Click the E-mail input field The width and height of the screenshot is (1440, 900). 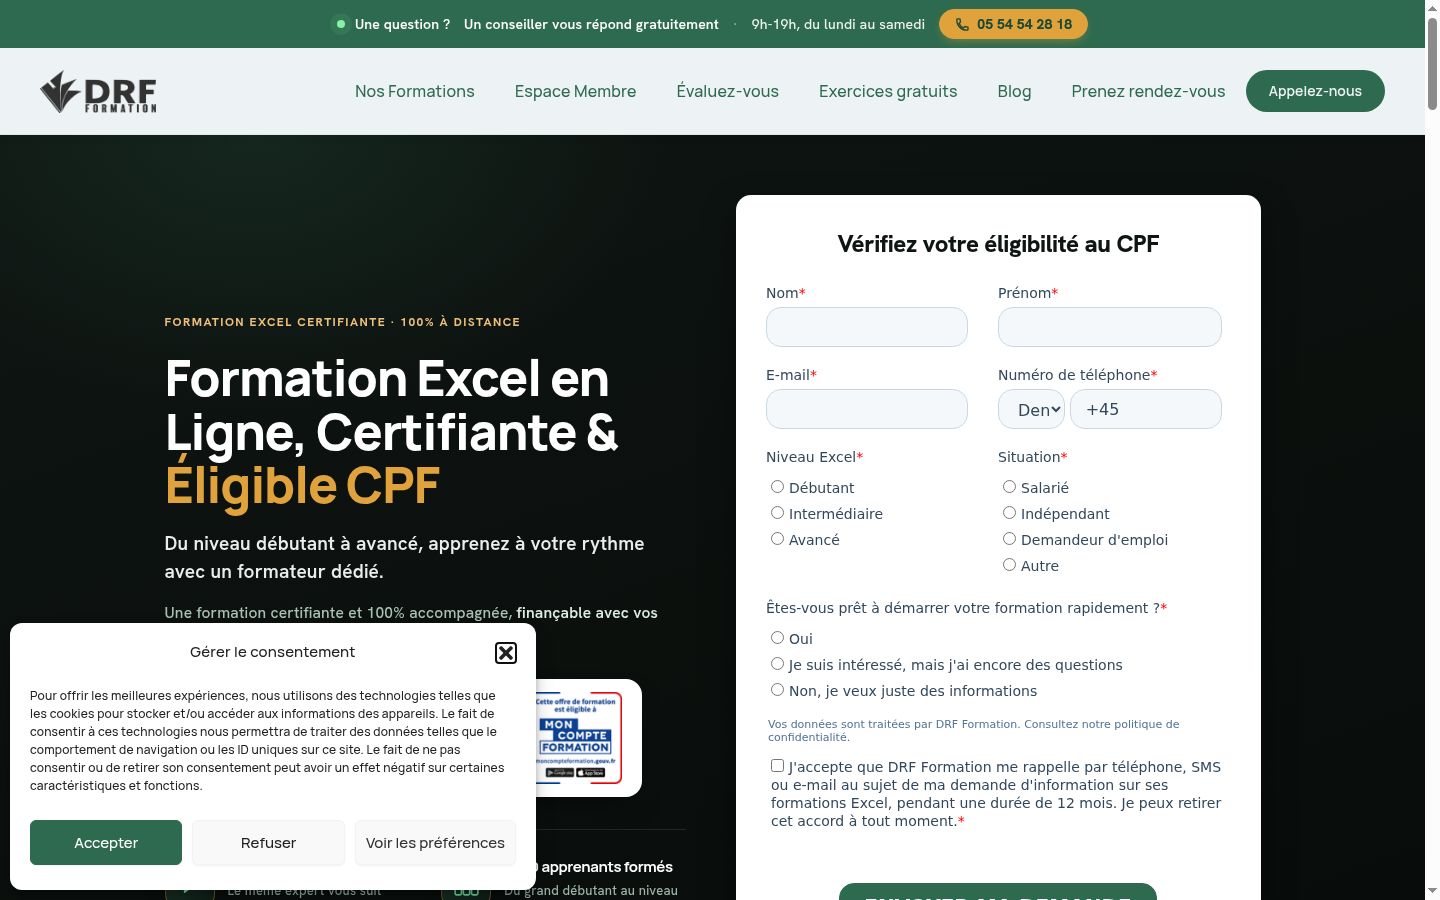(867, 409)
